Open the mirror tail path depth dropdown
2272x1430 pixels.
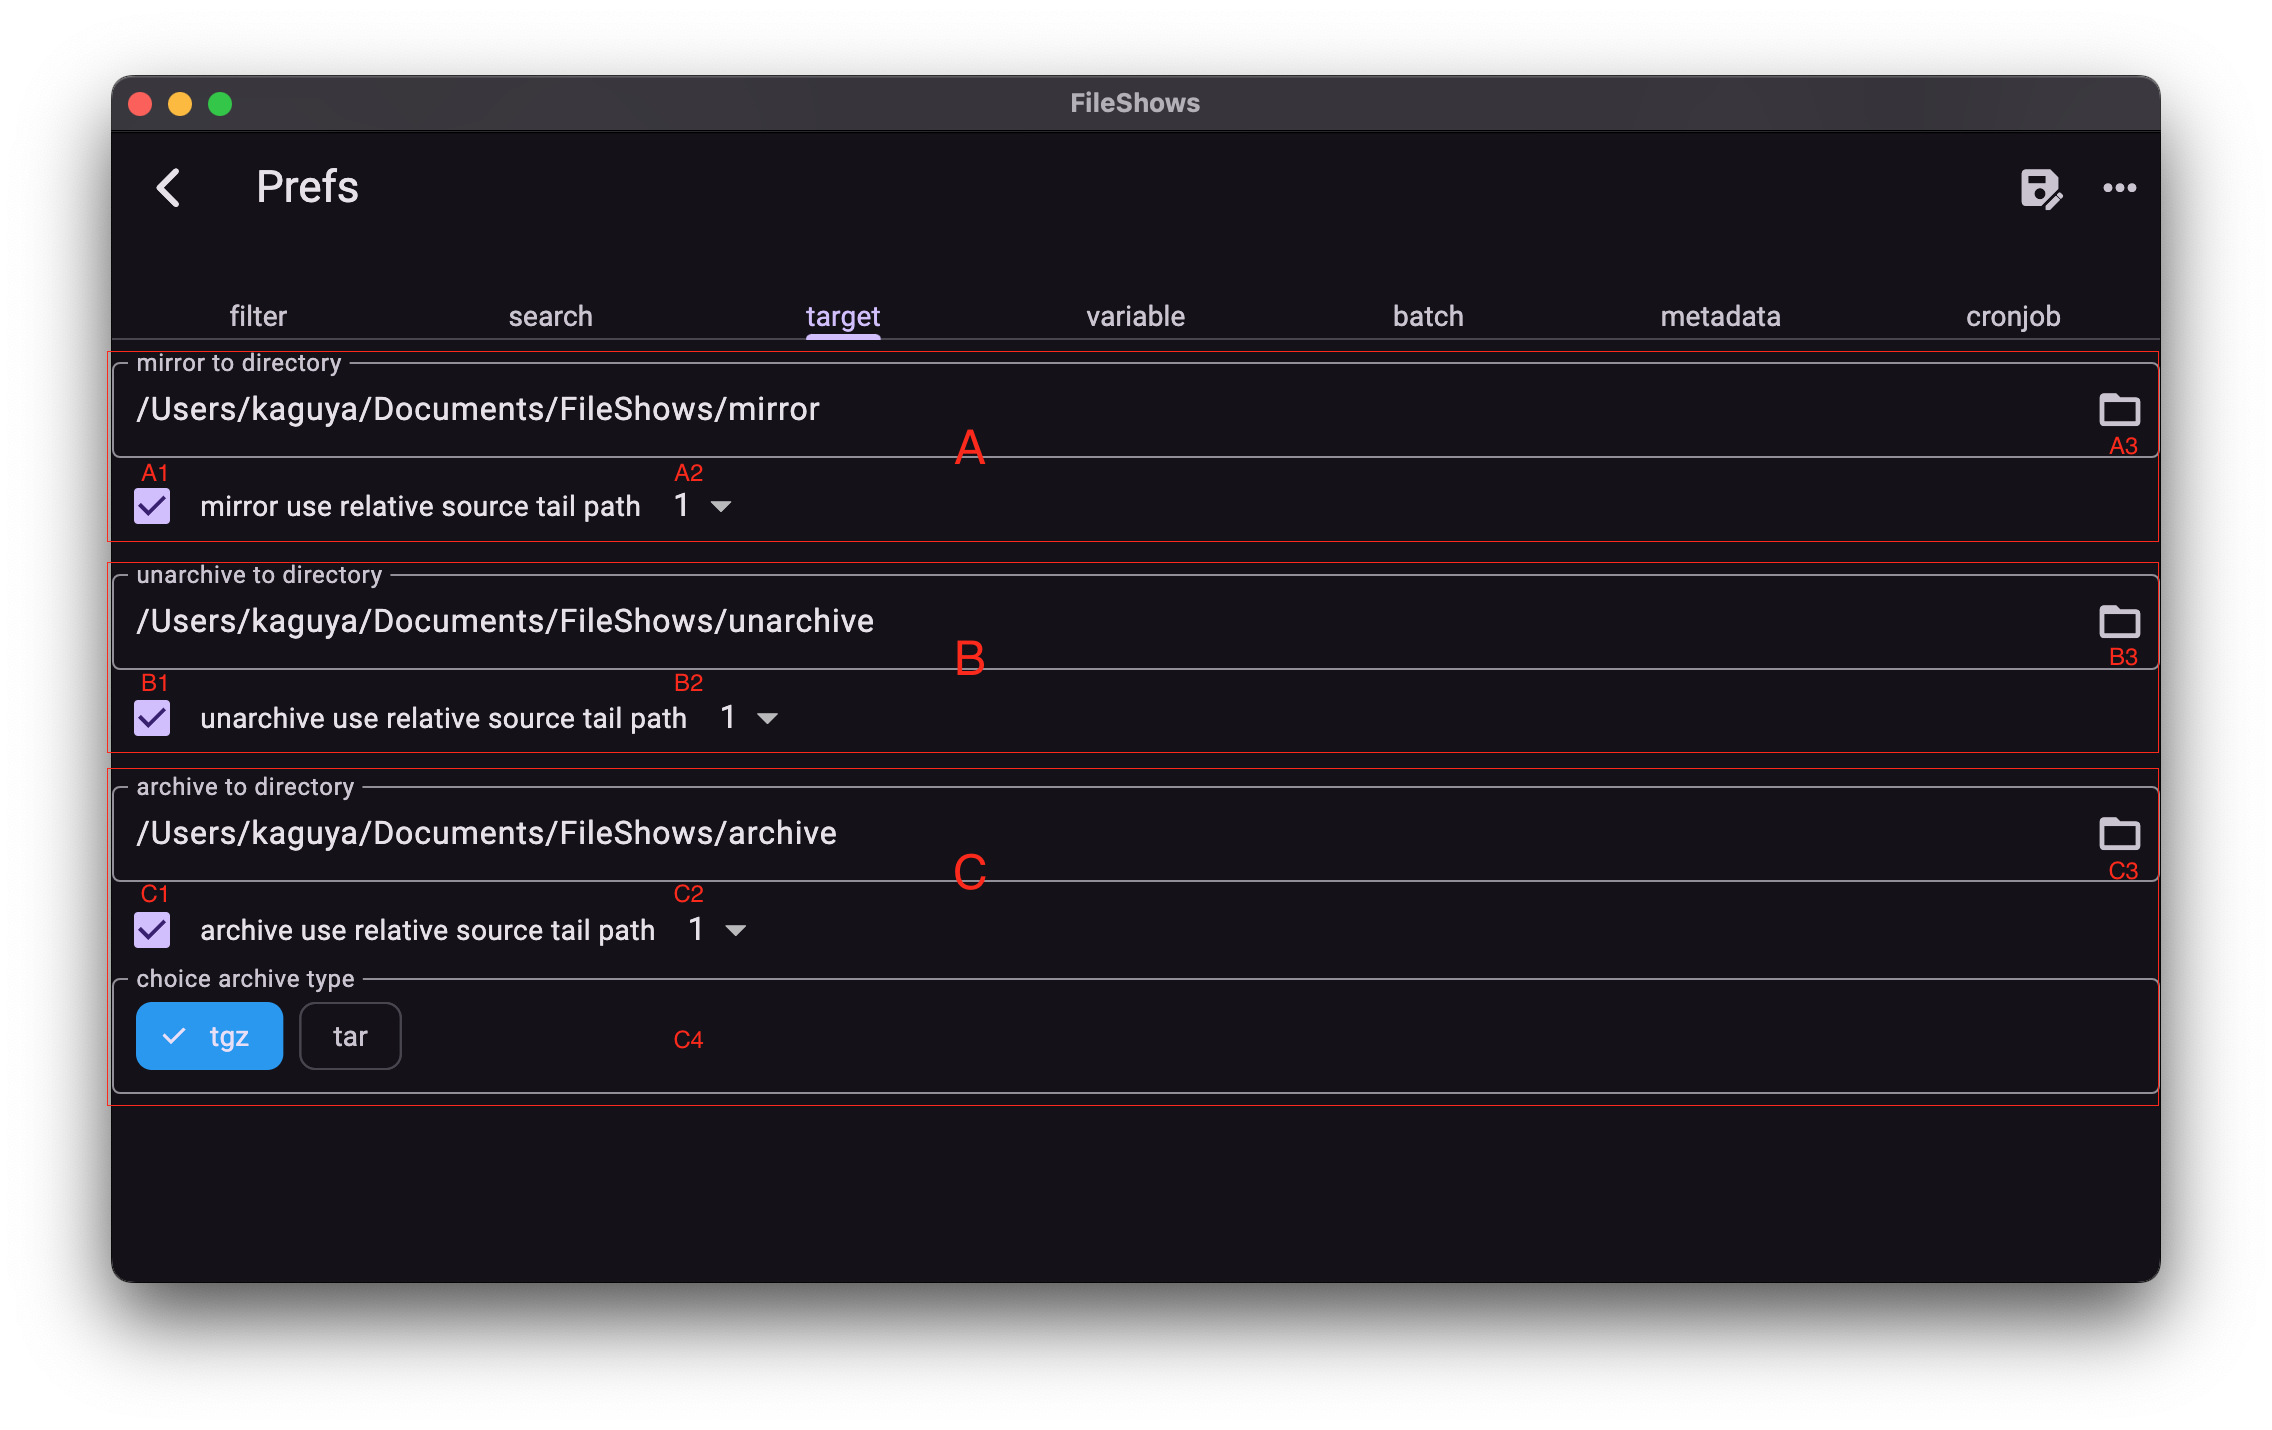pyautogui.click(x=700, y=506)
